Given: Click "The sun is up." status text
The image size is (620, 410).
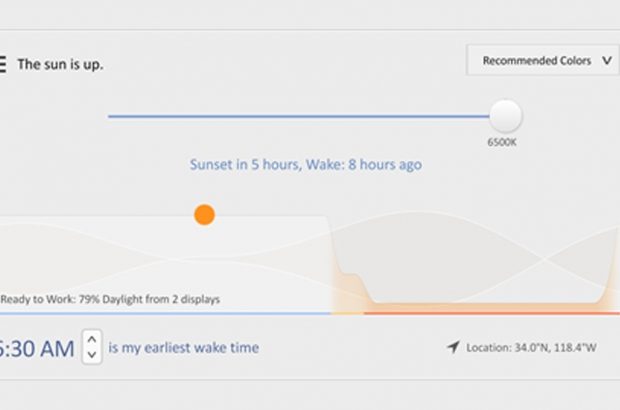Looking at the screenshot, I should [x=59, y=65].
